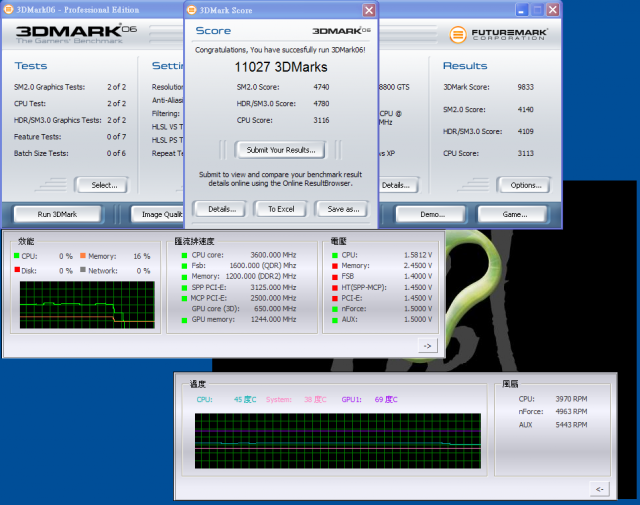This screenshot has height=505, width=640.
Task: Click GPU1 temperature 69 value
Action: (386, 399)
